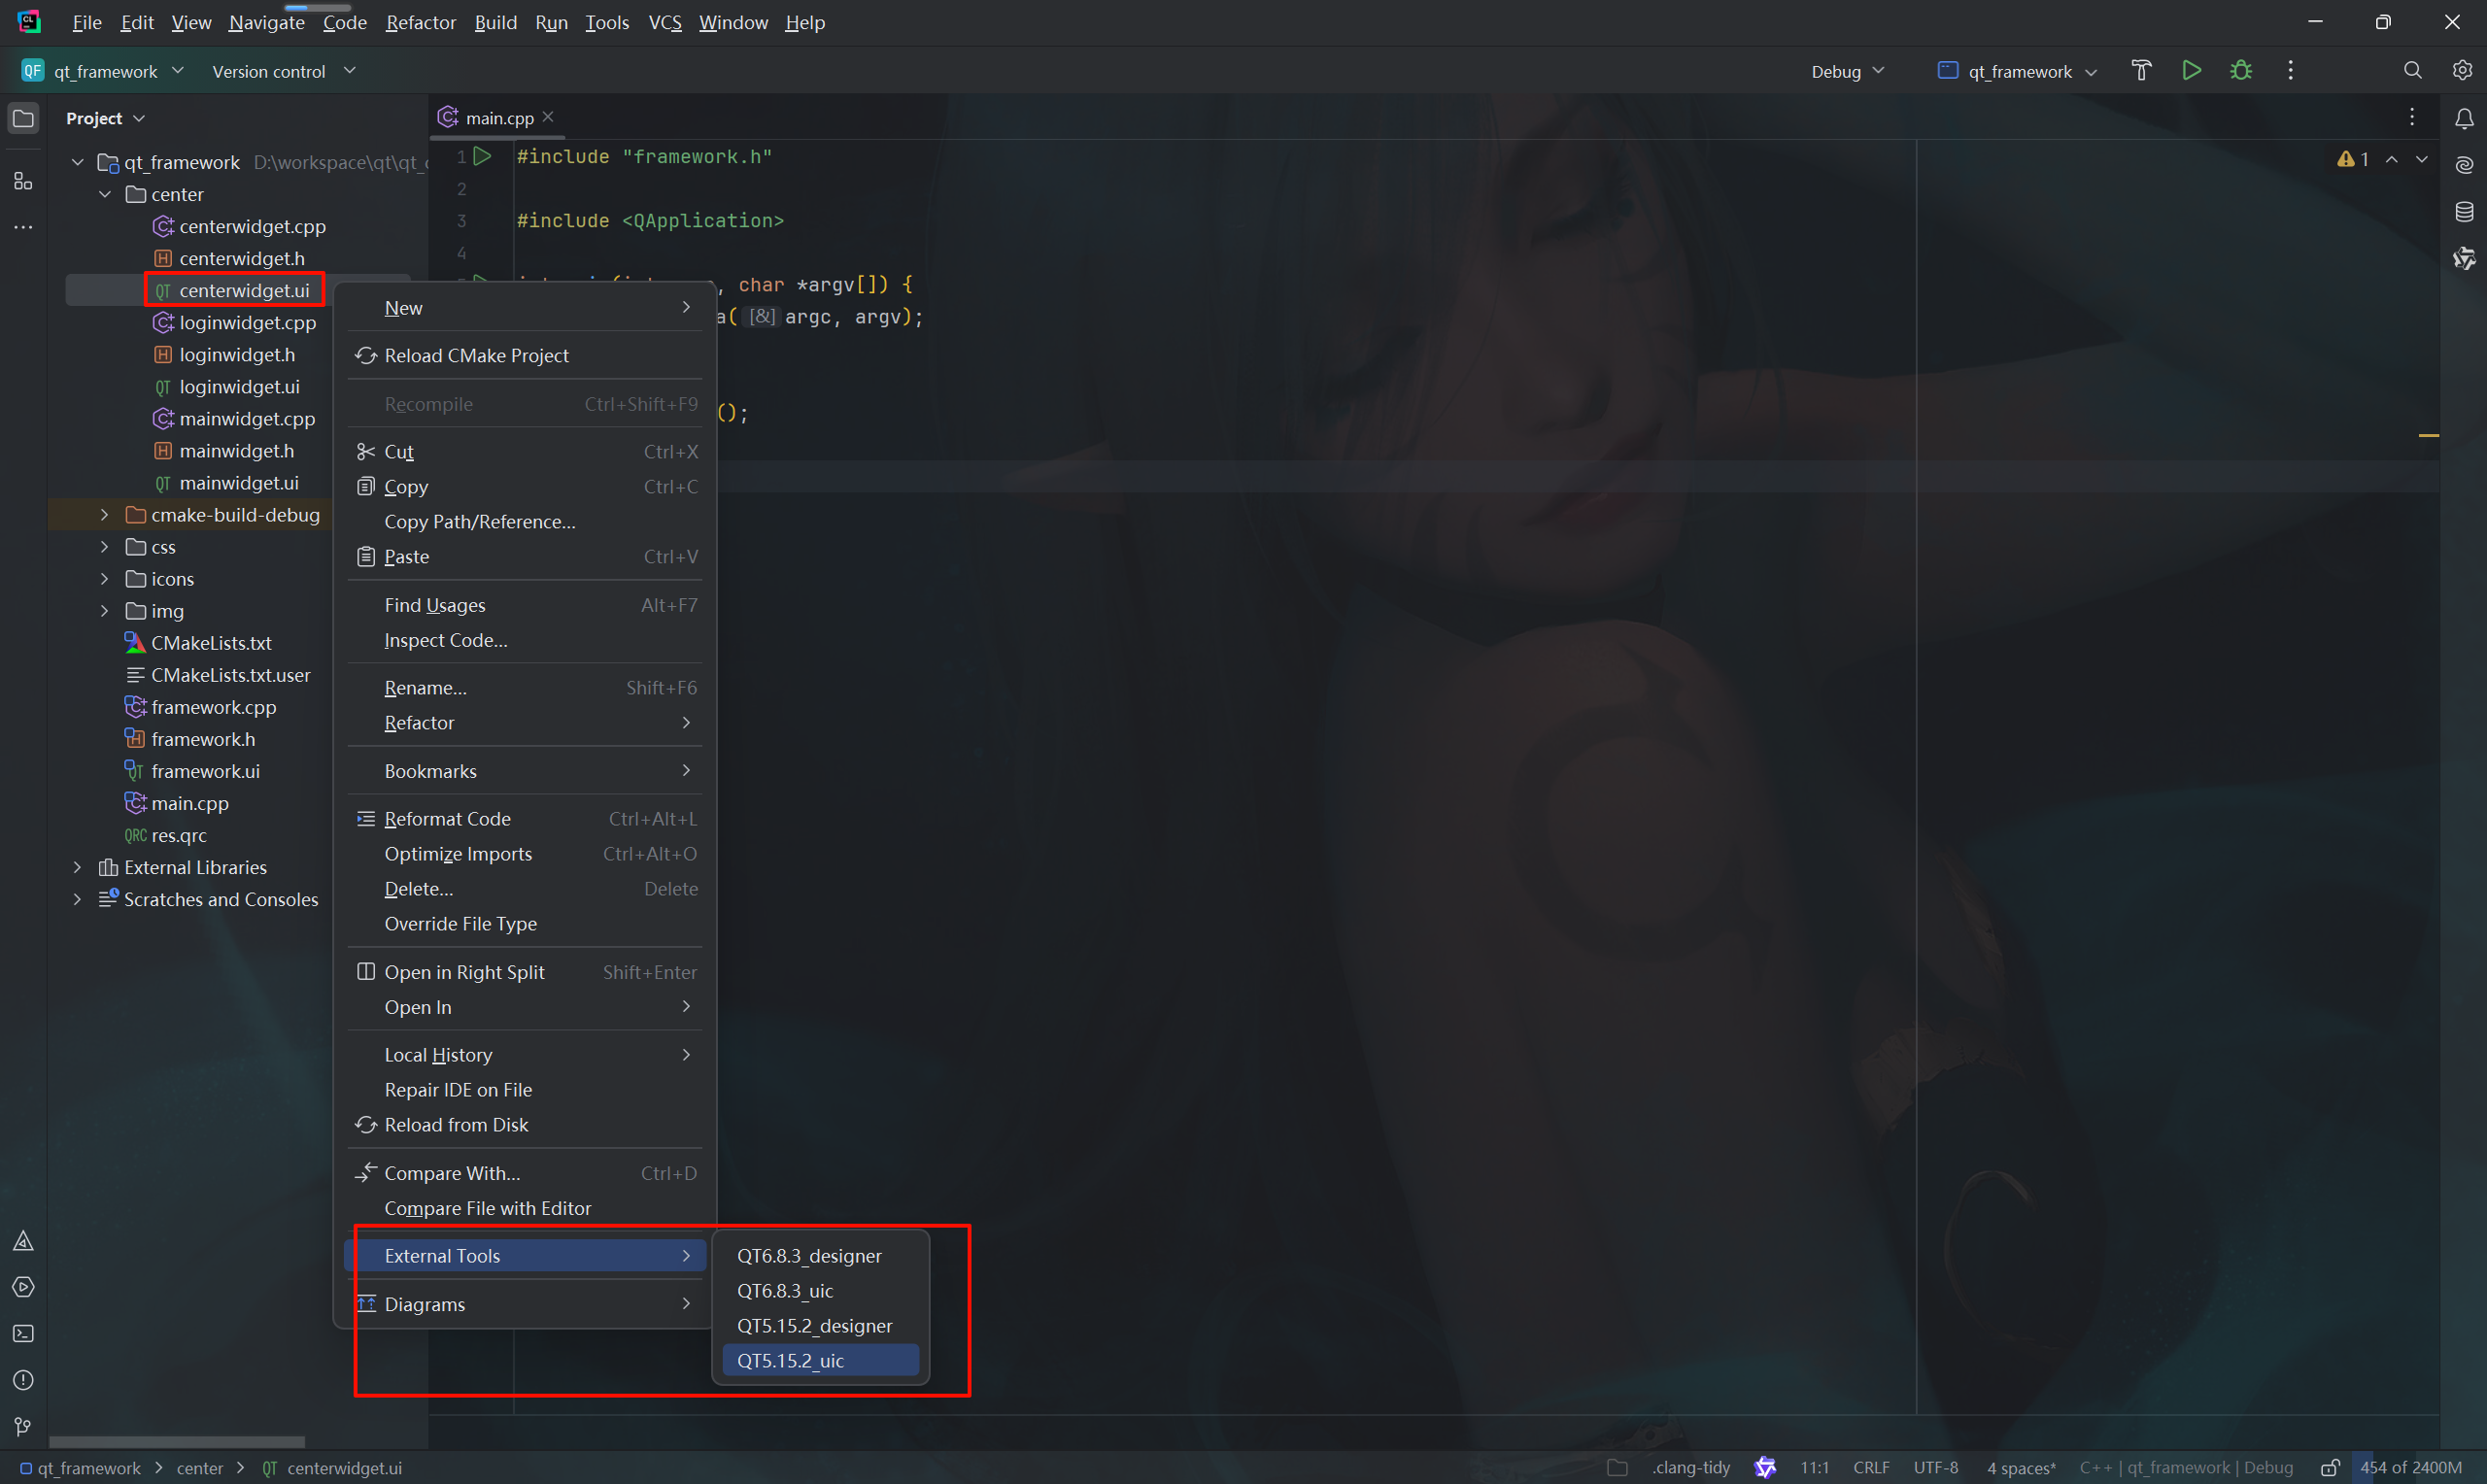Open Search Everywhere with the magnifier icon

tap(2412, 70)
